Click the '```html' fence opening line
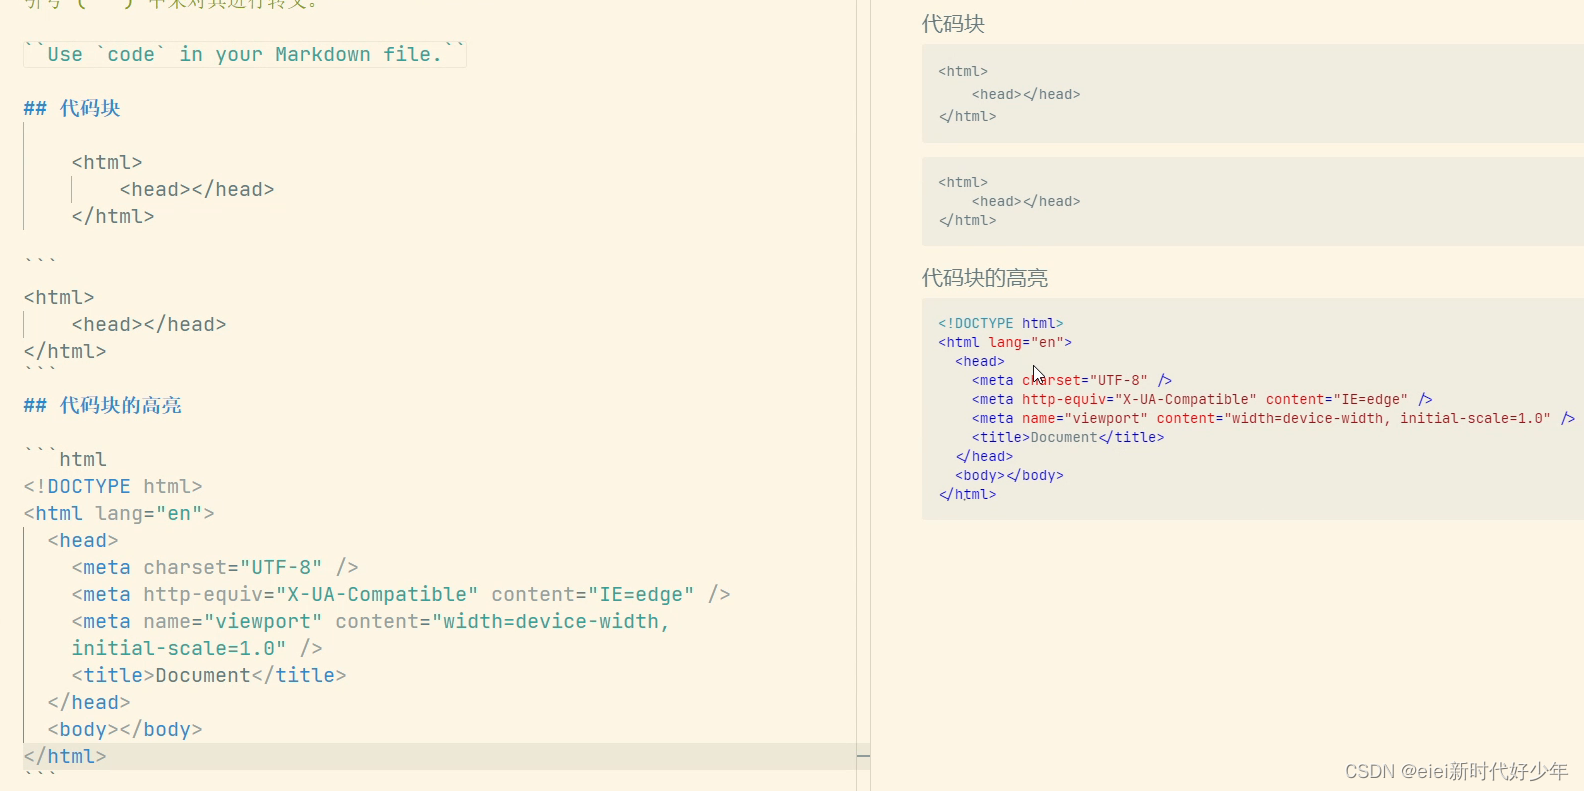The width and height of the screenshot is (1584, 791). pyautogui.click(x=65, y=459)
